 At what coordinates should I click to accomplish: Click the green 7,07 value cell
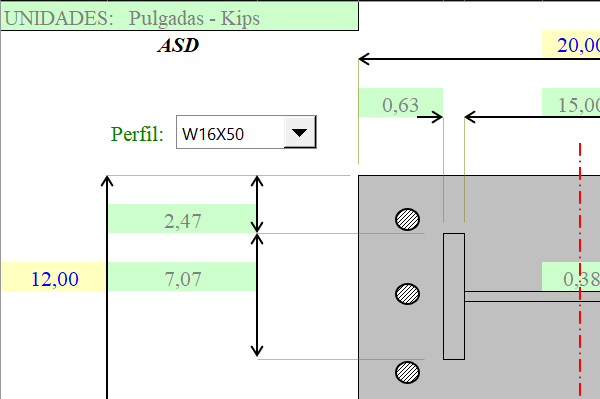pyautogui.click(x=182, y=277)
